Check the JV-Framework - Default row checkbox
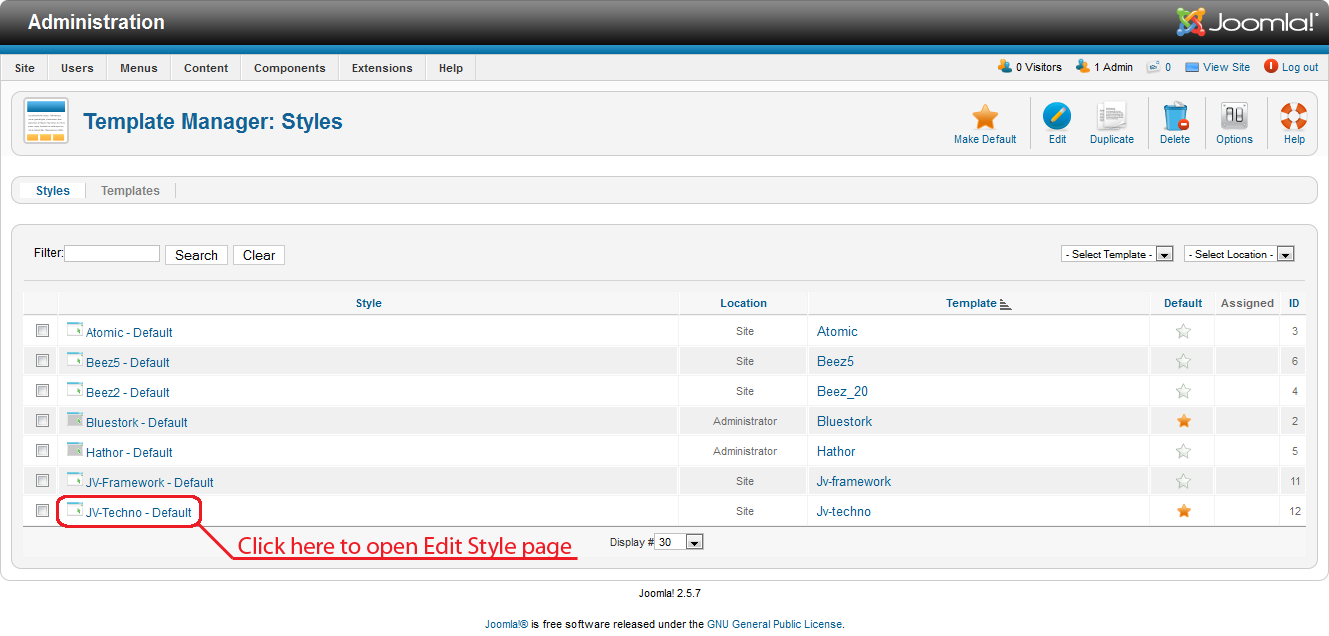The width and height of the screenshot is (1329, 636). 42,480
